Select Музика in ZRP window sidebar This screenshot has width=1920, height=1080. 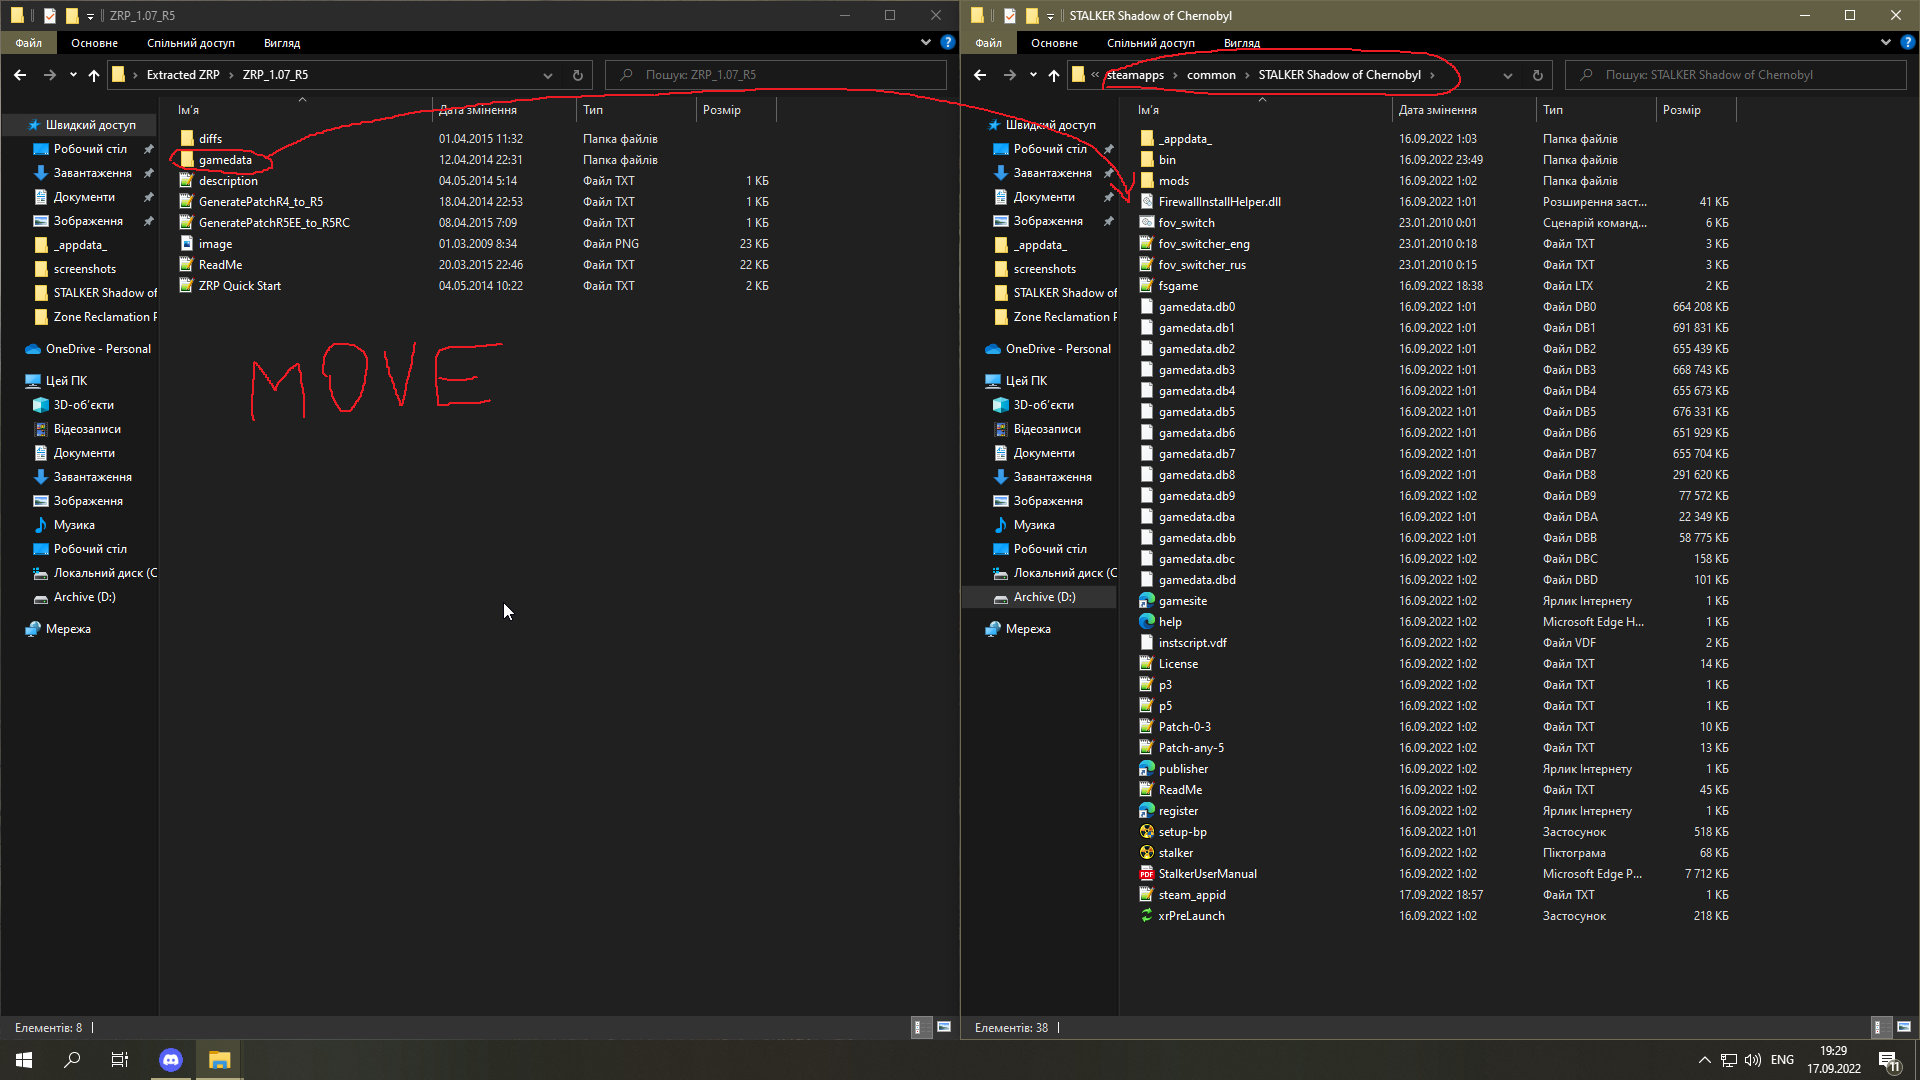[74, 525]
